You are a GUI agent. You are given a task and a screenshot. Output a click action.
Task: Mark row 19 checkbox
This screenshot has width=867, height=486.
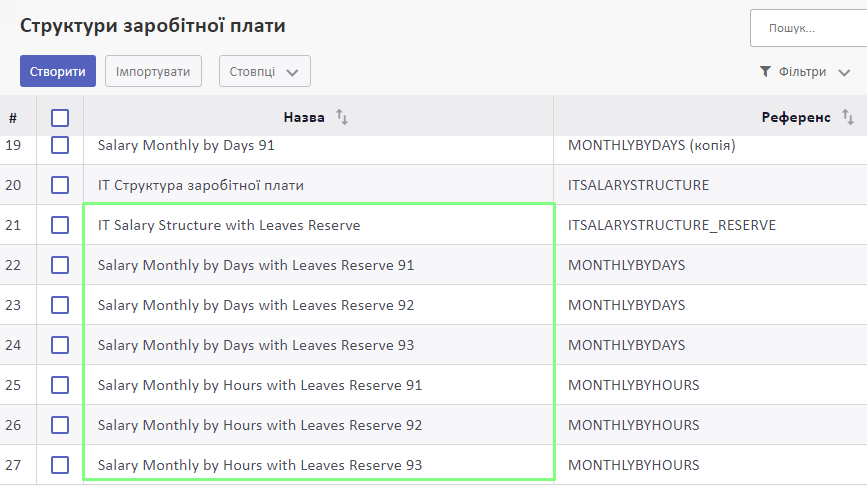[x=60, y=145]
